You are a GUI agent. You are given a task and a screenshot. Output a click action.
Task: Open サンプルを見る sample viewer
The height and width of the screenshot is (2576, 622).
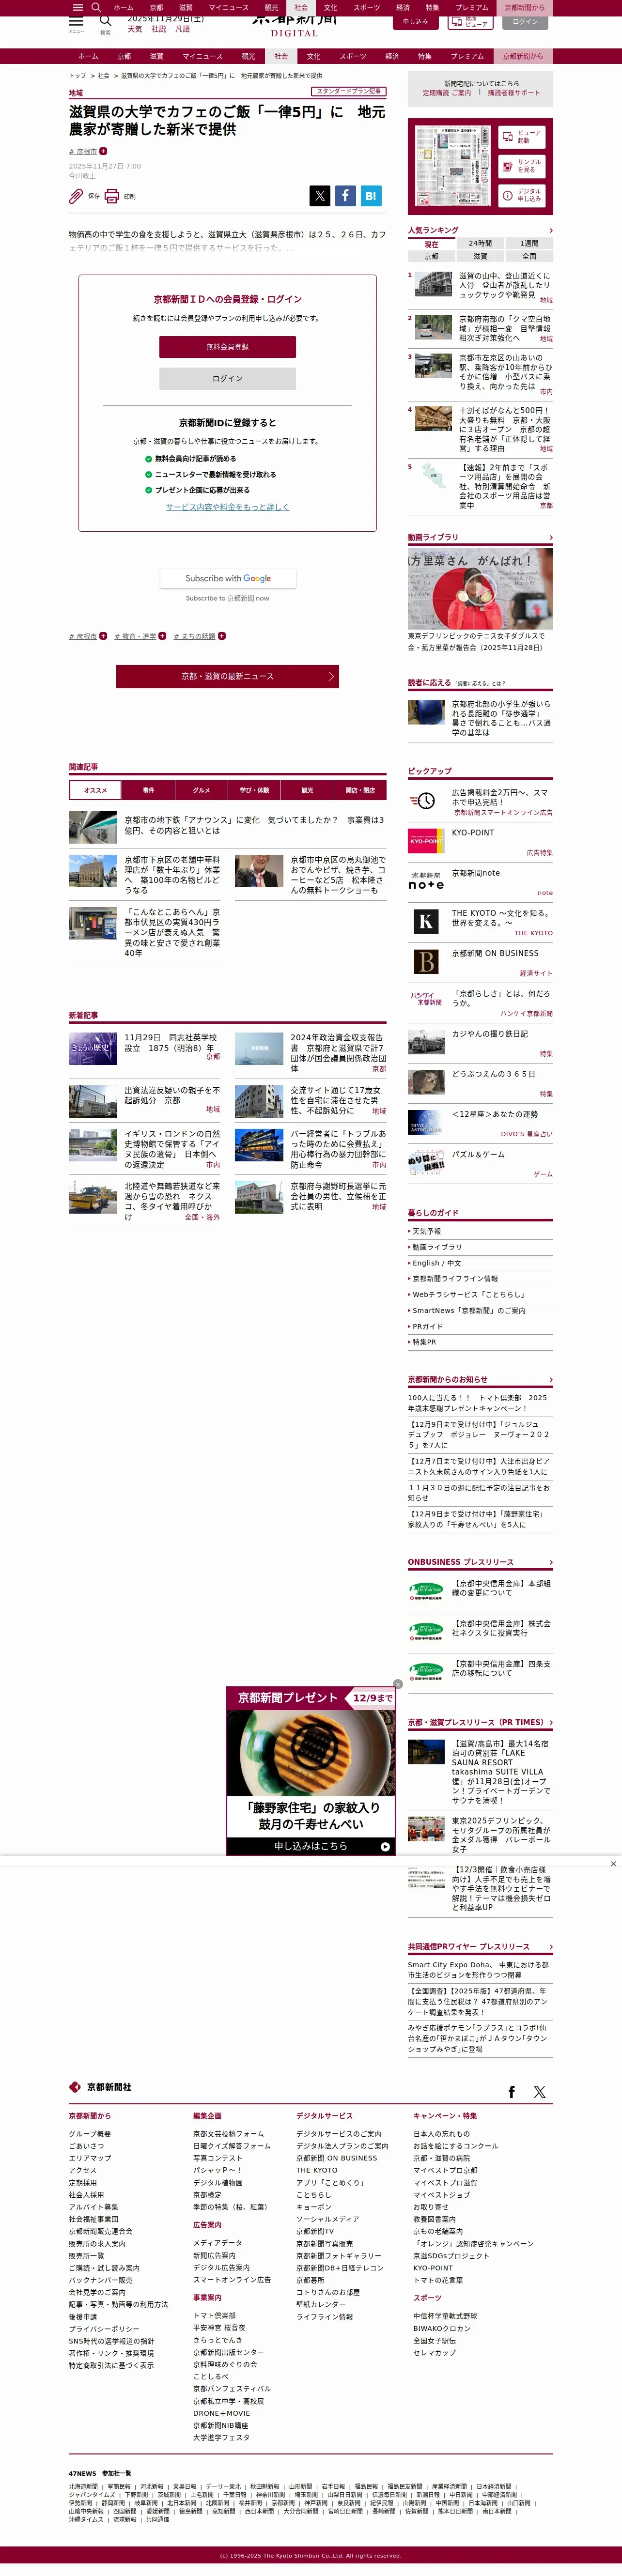[522, 166]
